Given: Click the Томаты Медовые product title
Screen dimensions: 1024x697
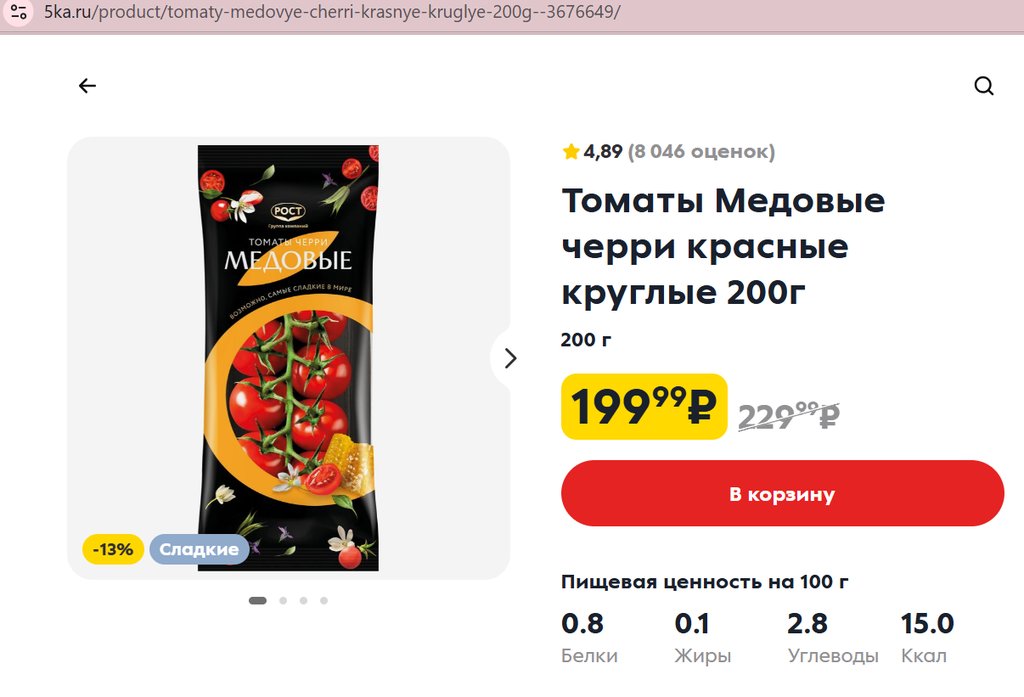Looking at the screenshot, I should [x=723, y=246].
